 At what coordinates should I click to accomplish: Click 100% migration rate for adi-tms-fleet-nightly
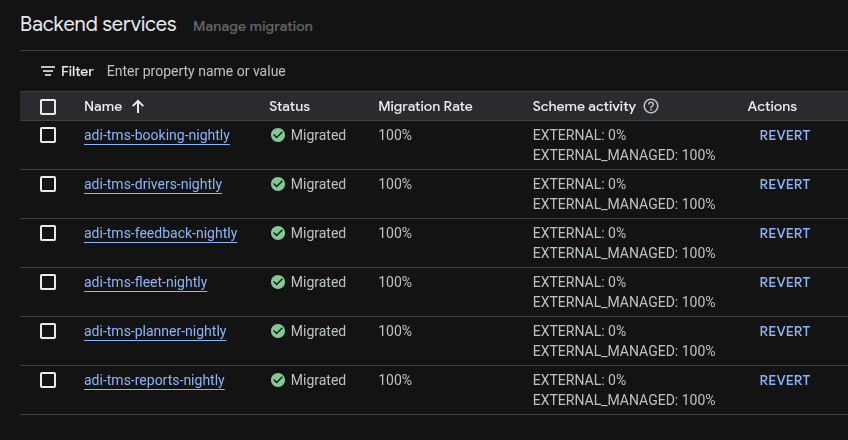point(395,282)
